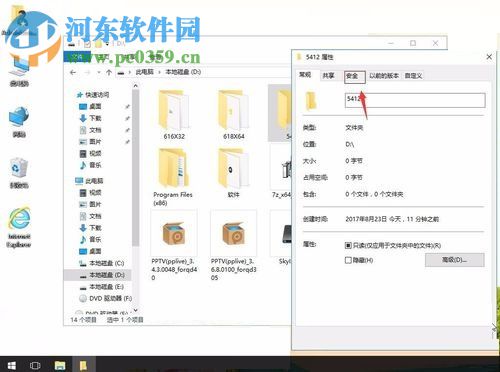500x372 pixels.
Task: Switch to the 共享 tab in properties
Action: tap(329, 76)
